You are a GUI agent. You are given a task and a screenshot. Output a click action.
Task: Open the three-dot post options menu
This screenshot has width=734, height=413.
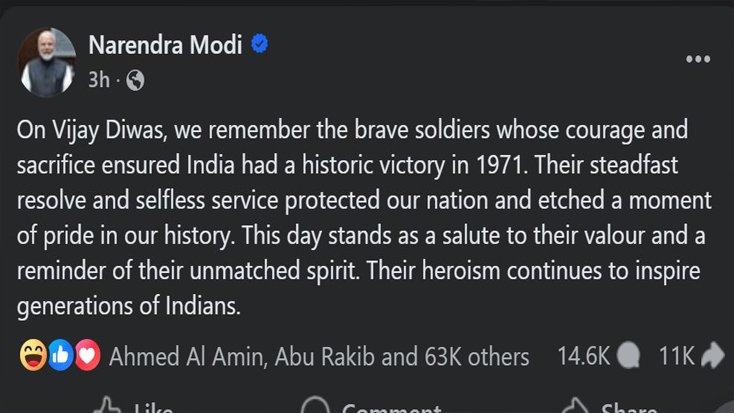[697, 59]
